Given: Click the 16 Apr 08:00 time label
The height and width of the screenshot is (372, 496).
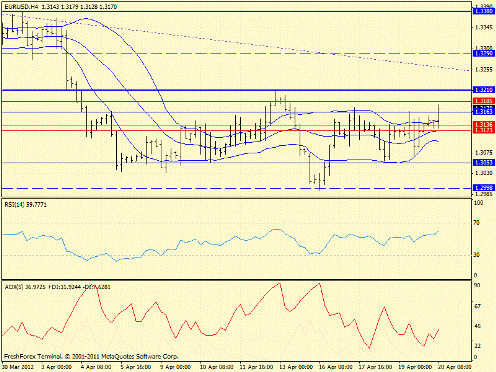Looking at the screenshot, I should point(336,367).
